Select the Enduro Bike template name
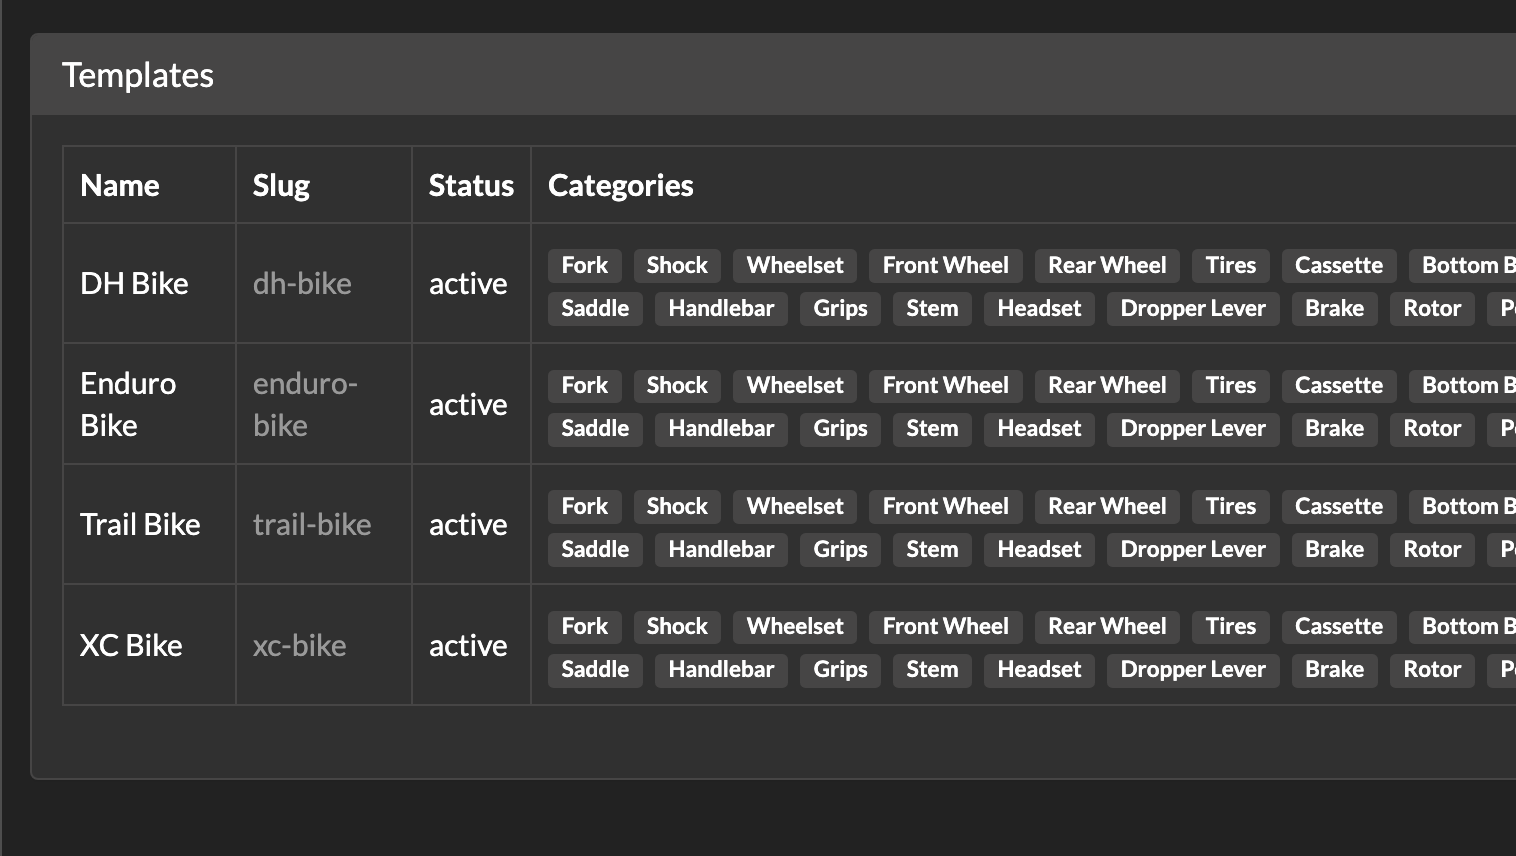The height and width of the screenshot is (856, 1516). pos(128,404)
